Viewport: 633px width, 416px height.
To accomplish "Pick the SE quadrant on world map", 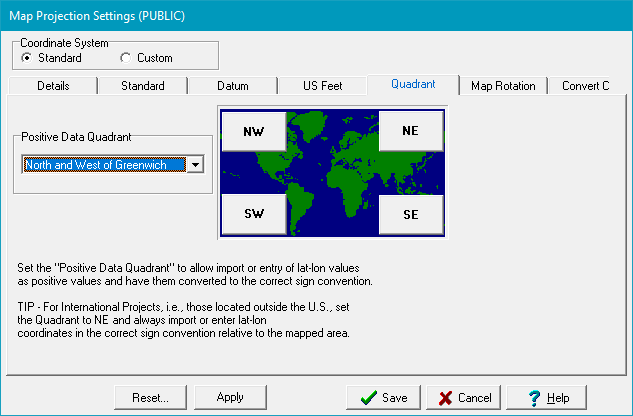I will 411,213.
